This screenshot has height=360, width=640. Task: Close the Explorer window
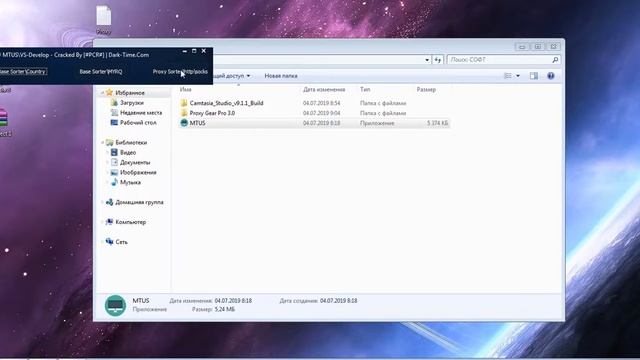coord(553,47)
